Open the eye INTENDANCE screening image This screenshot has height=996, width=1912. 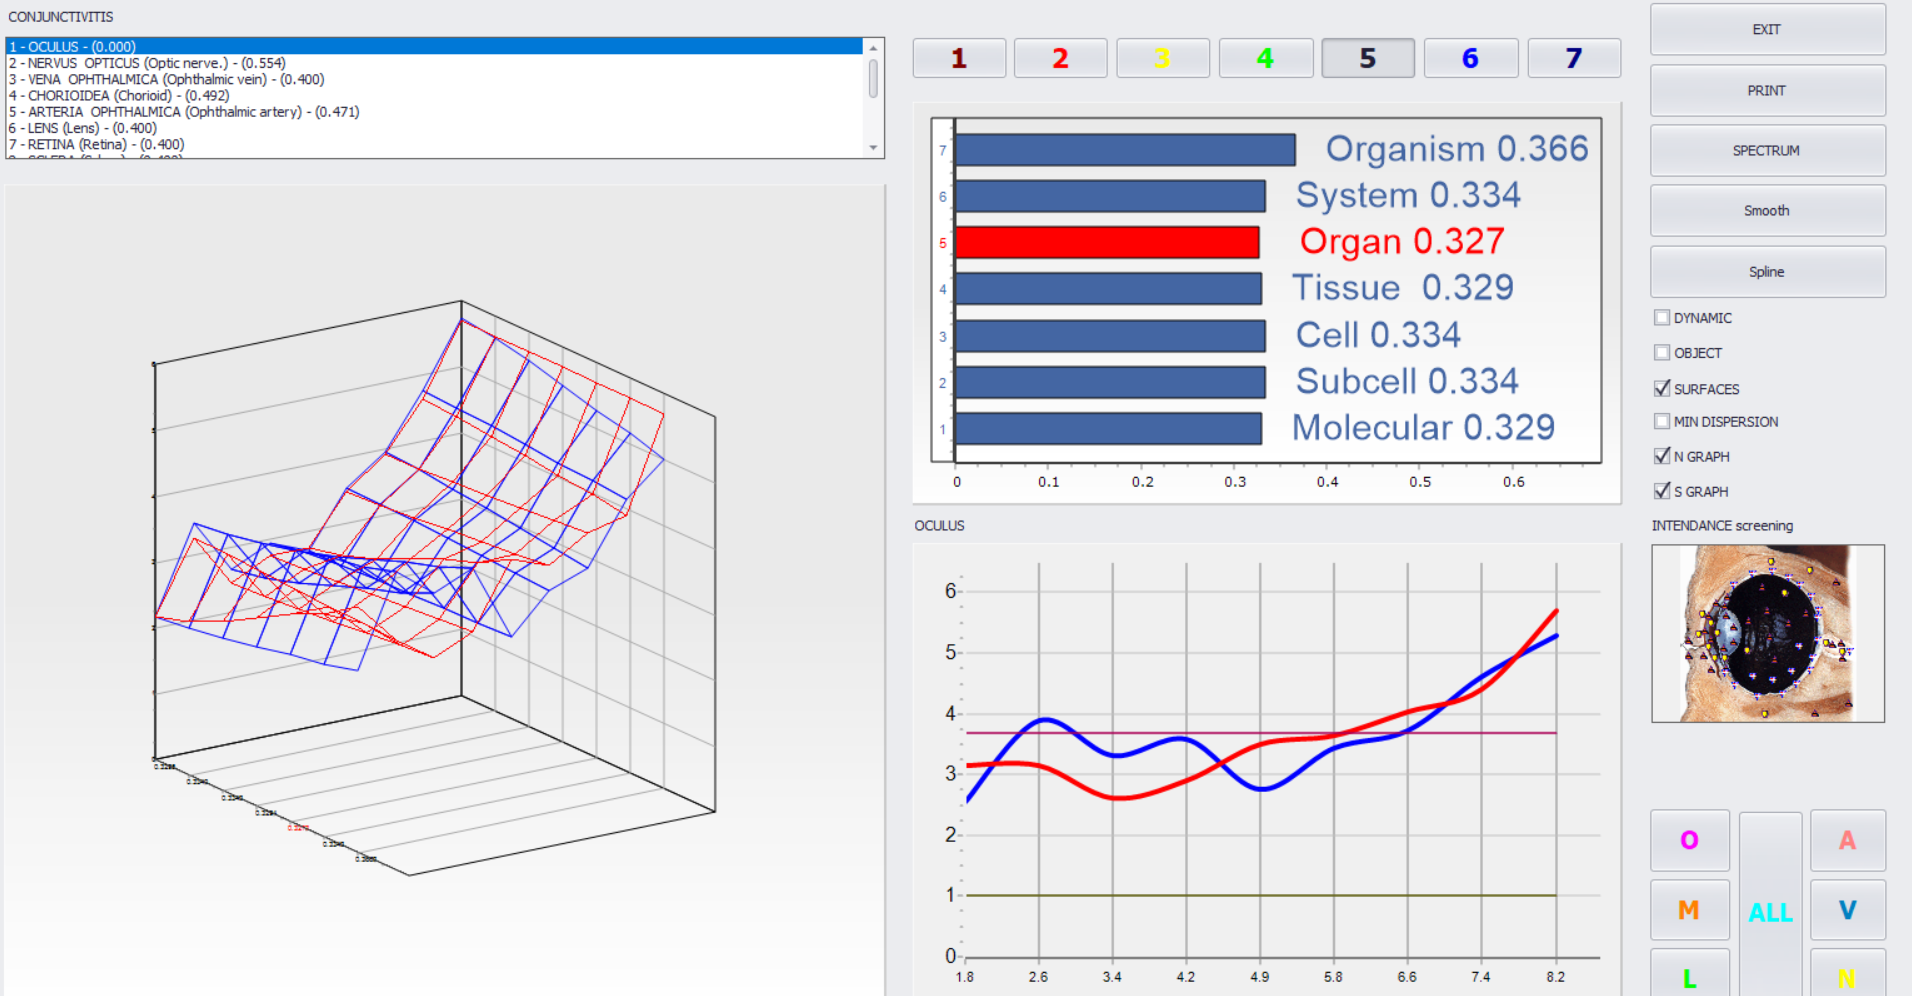pyautogui.click(x=1767, y=633)
